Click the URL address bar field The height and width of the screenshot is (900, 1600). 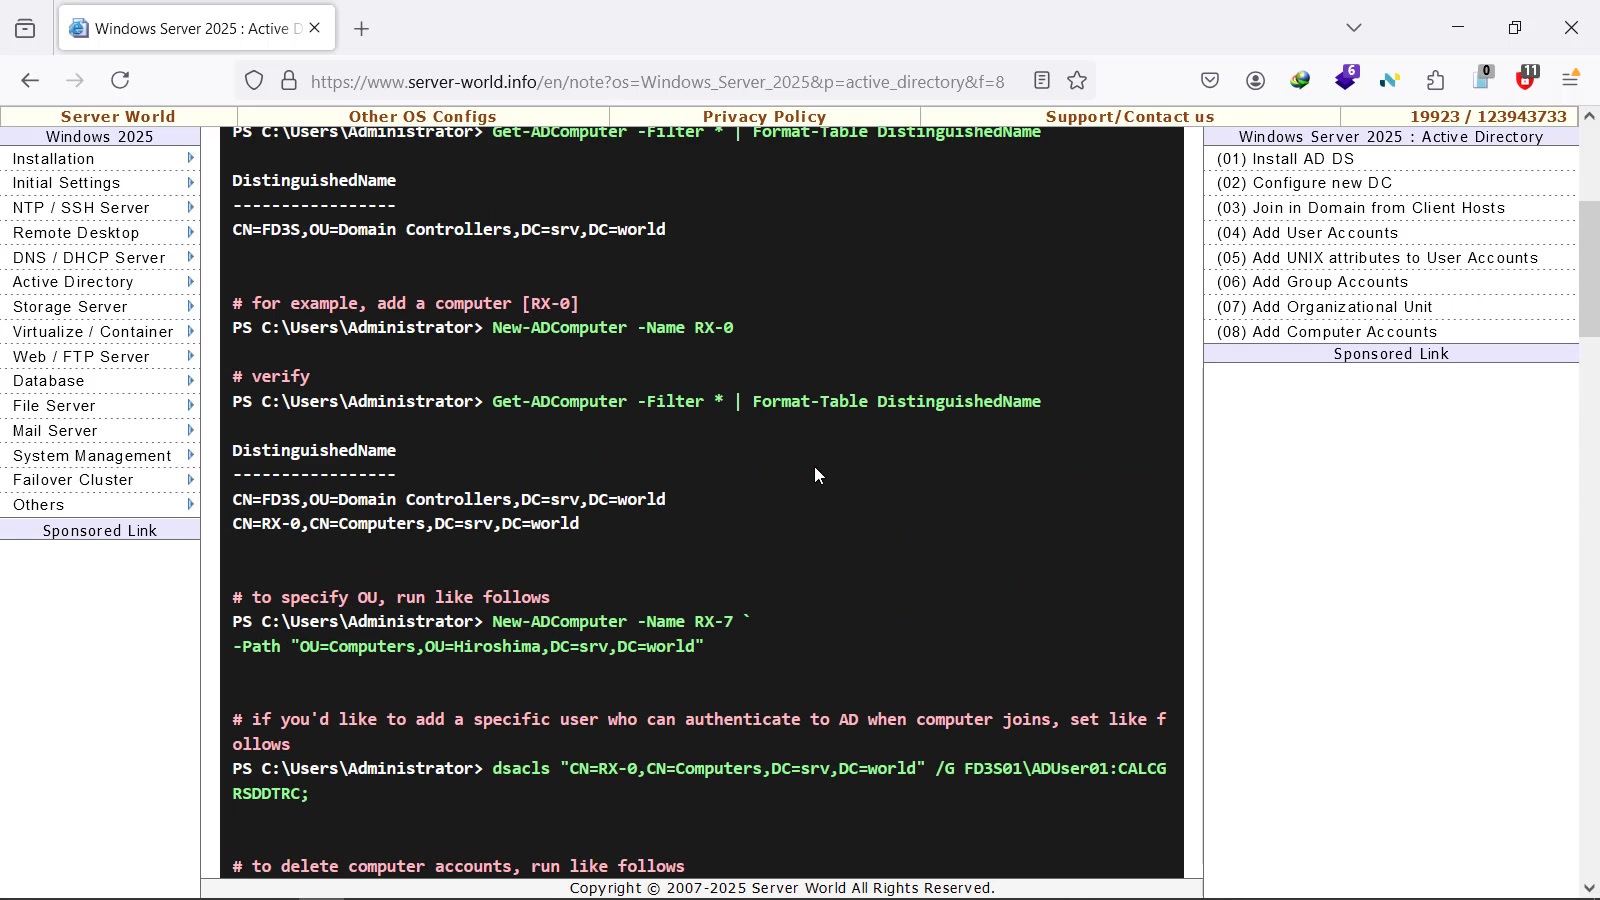click(657, 82)
